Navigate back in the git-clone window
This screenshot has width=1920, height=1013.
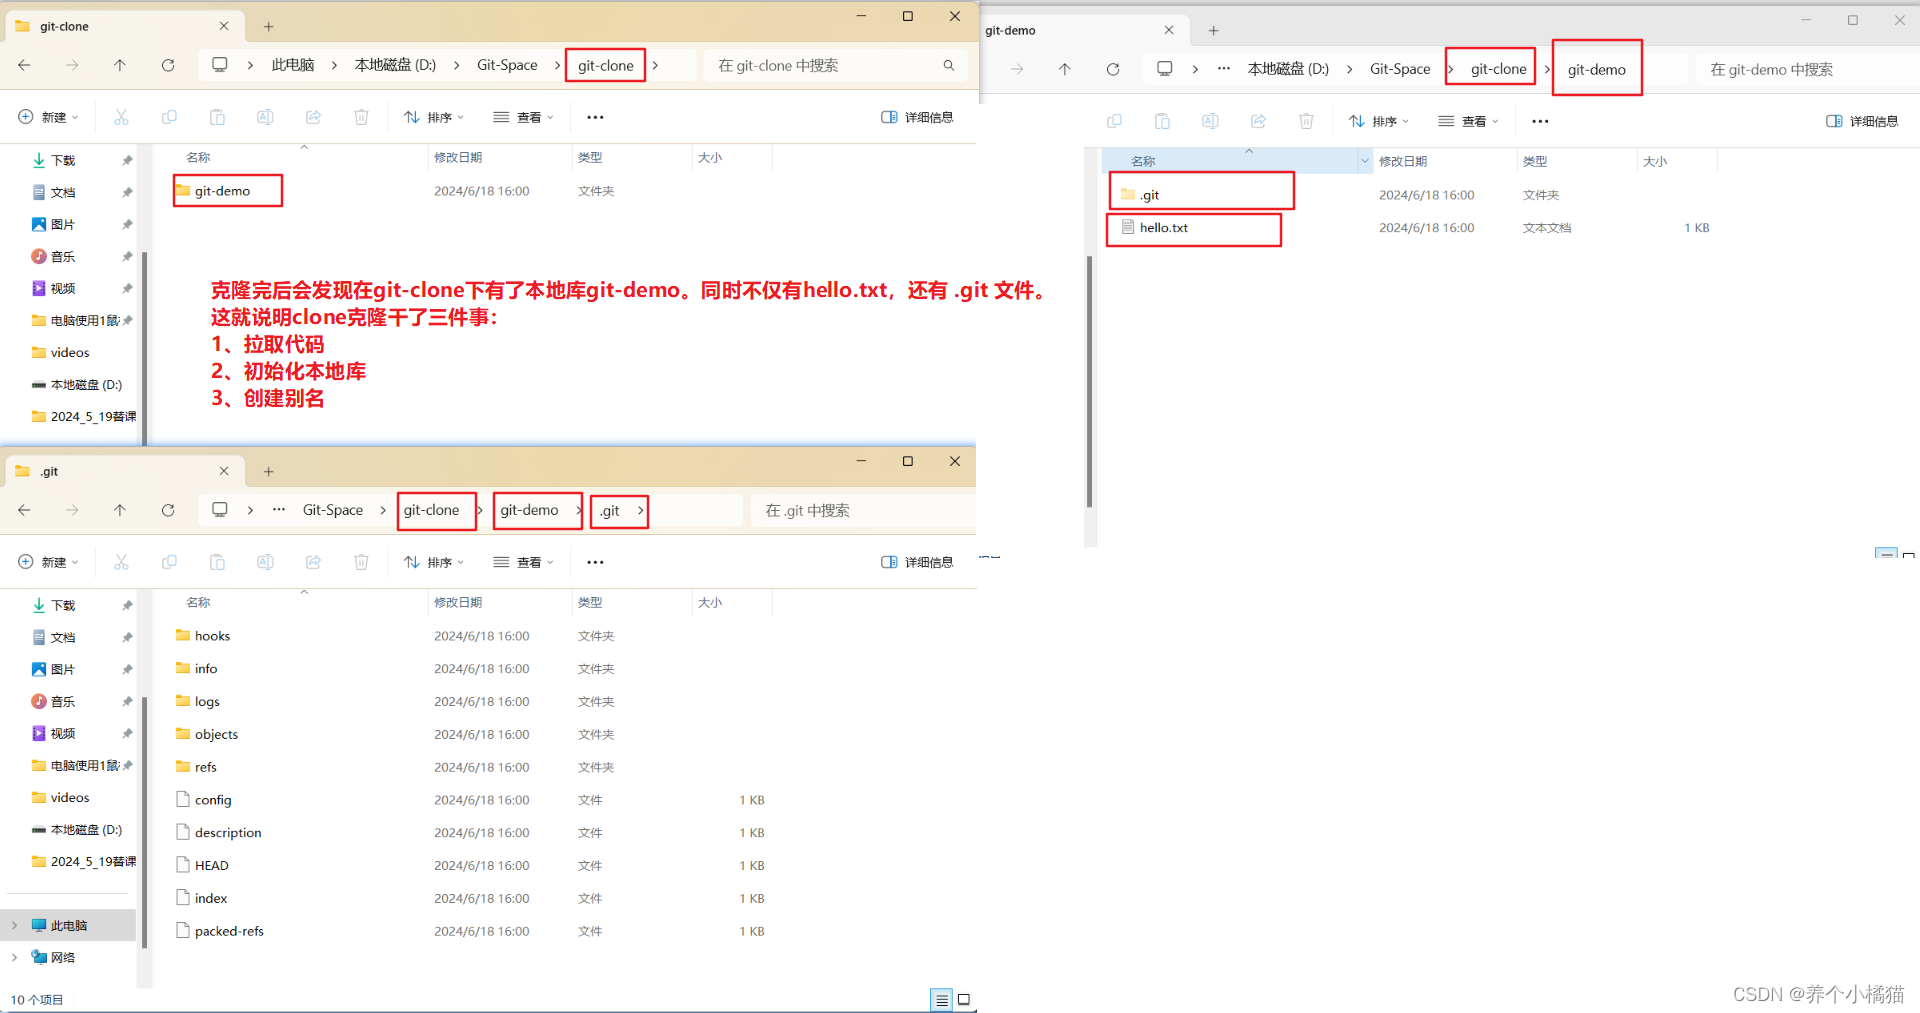(24, 65)
